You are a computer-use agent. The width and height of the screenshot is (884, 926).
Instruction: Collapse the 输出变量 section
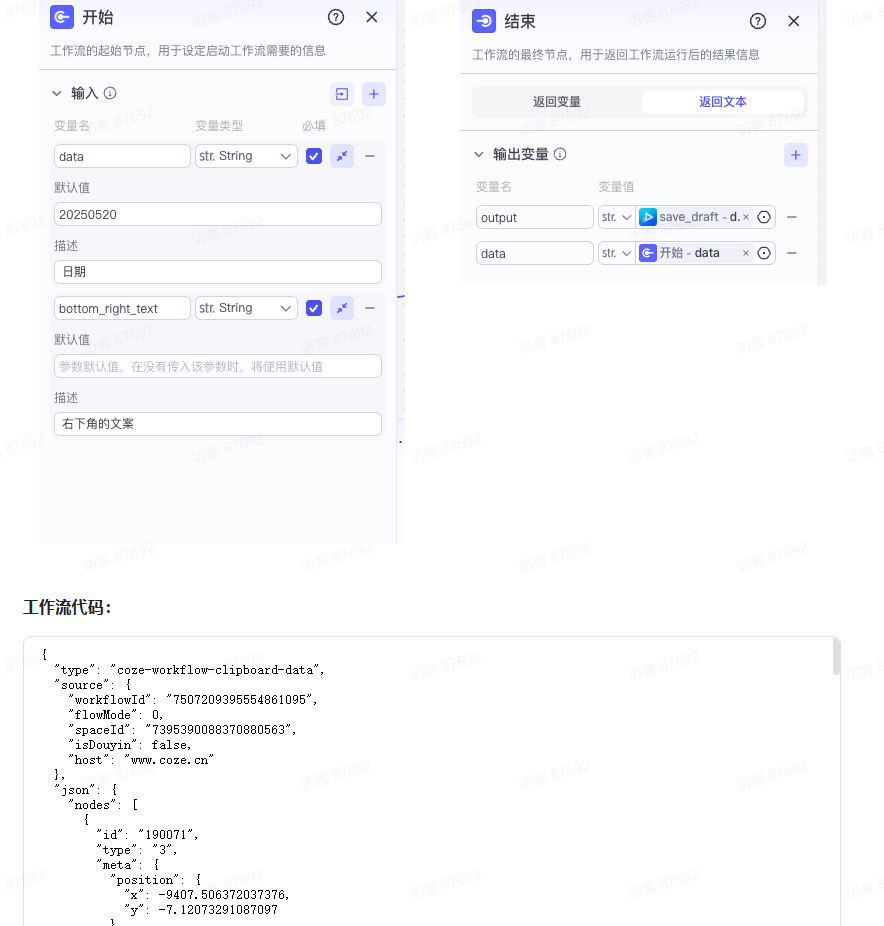[x=479, y=155]
